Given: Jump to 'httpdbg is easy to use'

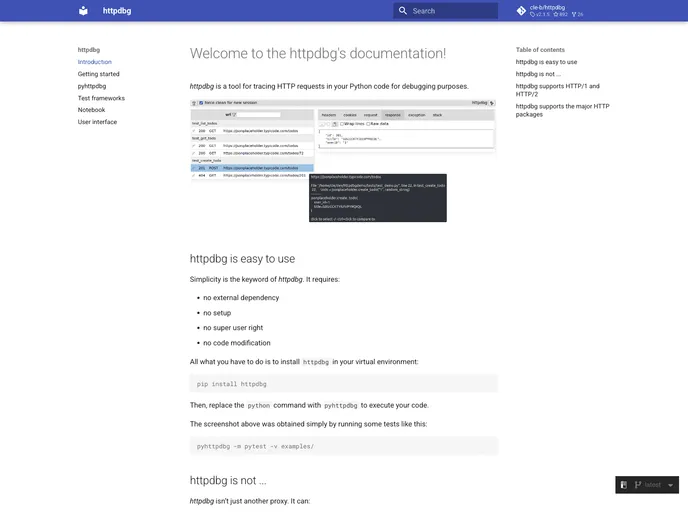Looking at the screenshot, I should 546,62.
